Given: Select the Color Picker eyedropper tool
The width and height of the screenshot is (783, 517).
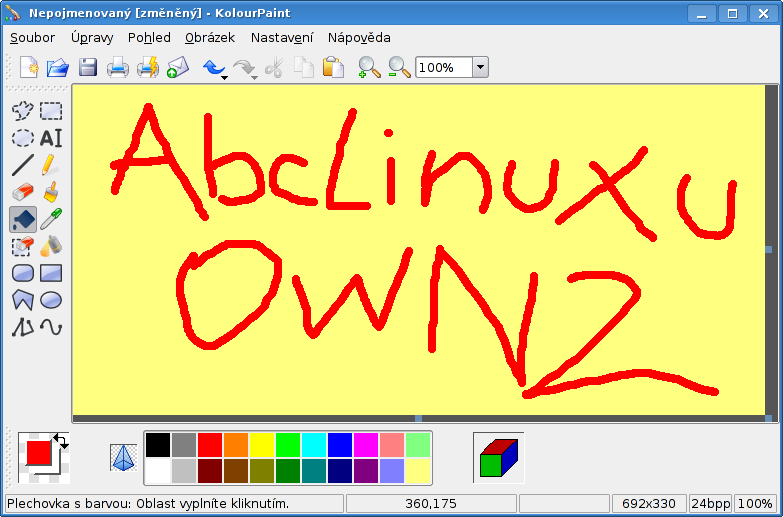Looking at the screenshot, I should tap(51, 219).
